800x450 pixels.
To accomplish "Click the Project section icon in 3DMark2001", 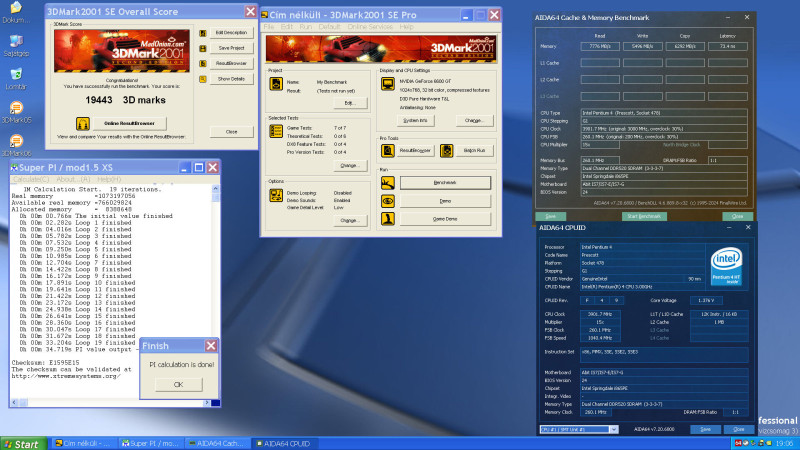I will pyautogui.click(x=276, y=84).
